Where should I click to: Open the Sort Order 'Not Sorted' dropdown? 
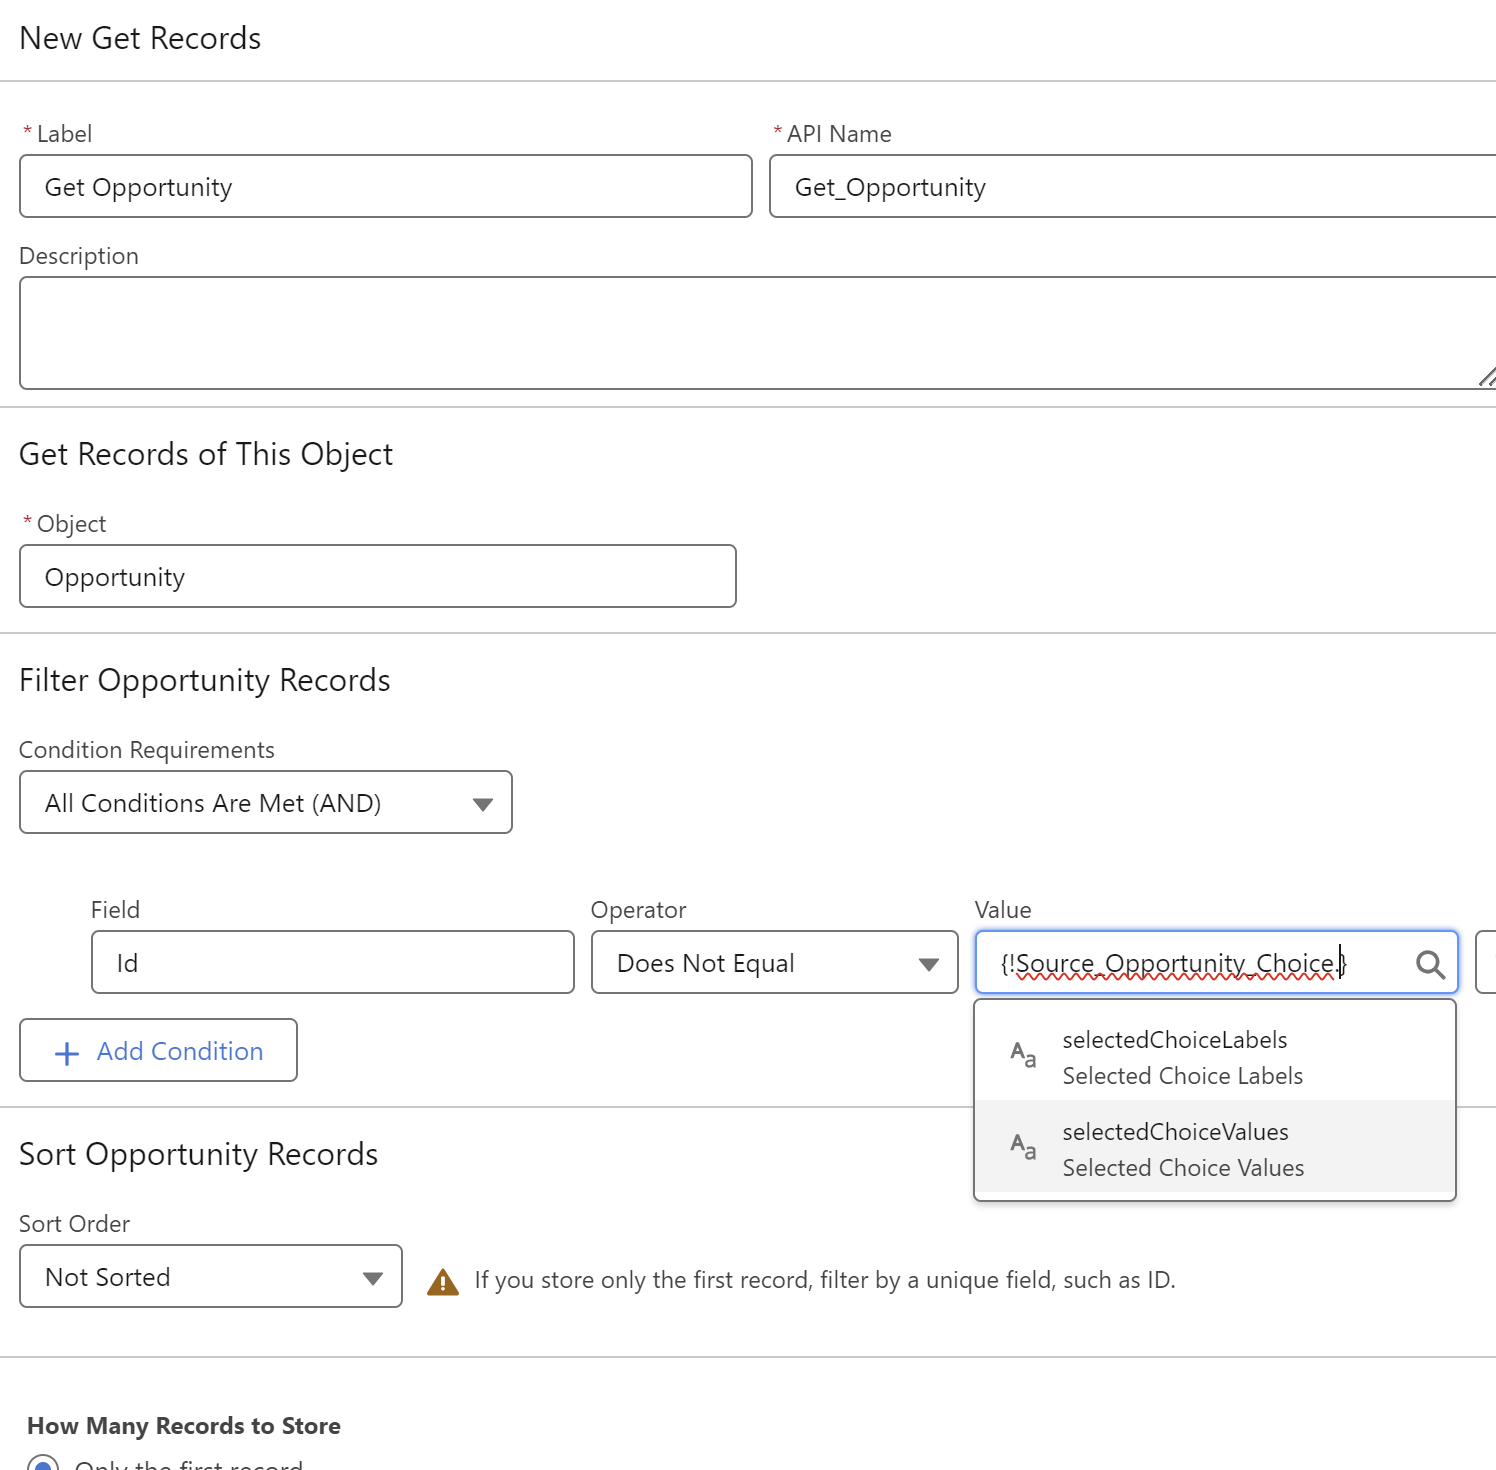coord(211,1276)
